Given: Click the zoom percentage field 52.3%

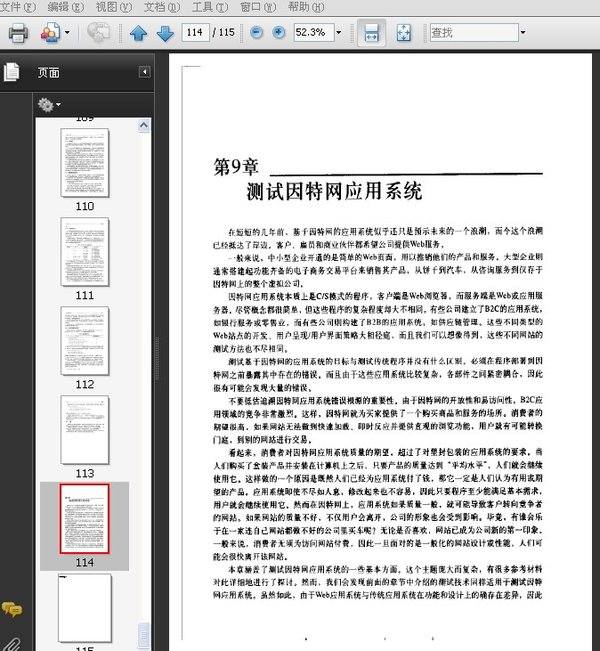Looking at the screenshot, I should pyautogui.click(x=314, y=32).
